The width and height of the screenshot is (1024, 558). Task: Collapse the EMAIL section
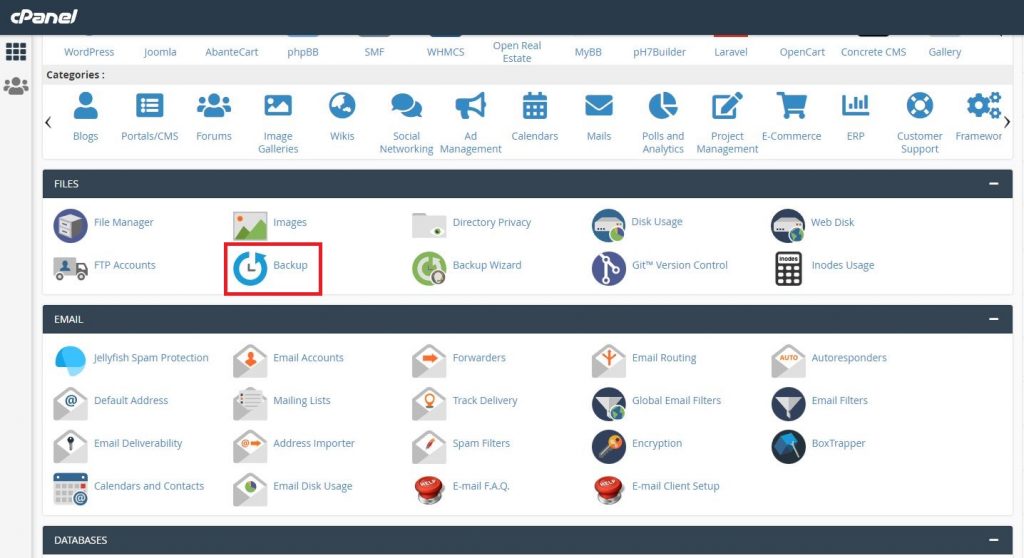click(993, 319)
